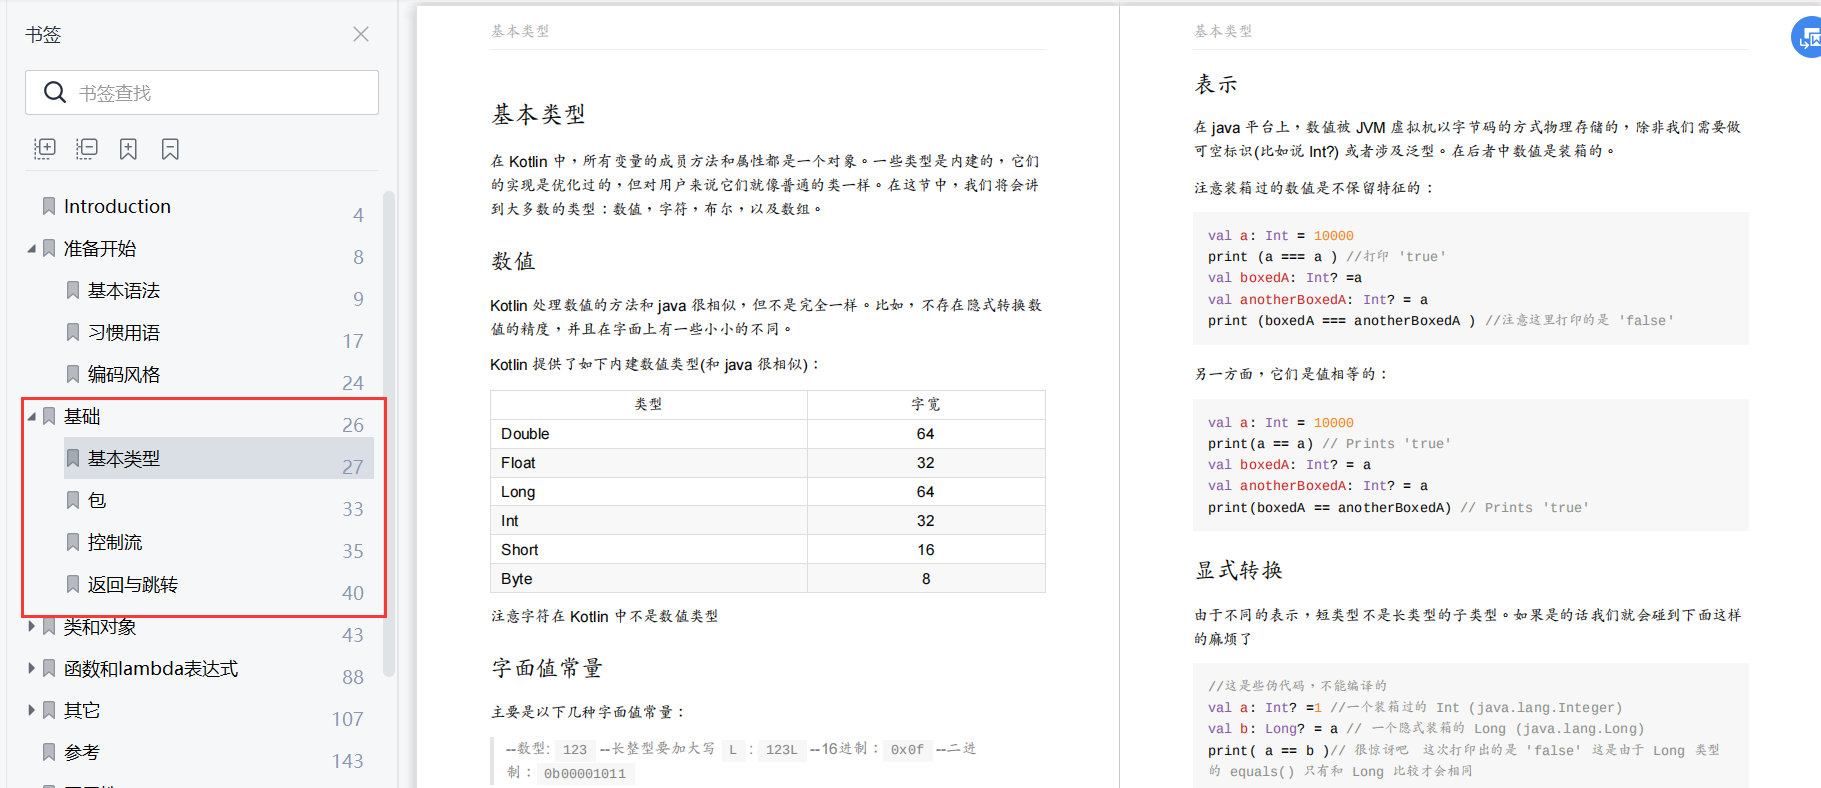Click the 表示 heading on right page

click(1217, 84)
